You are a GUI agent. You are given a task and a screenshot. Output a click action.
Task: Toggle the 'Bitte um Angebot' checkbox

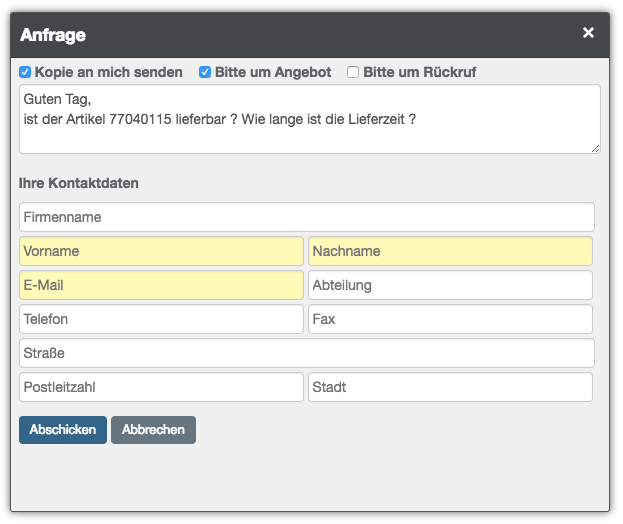[x=205, y=72]
